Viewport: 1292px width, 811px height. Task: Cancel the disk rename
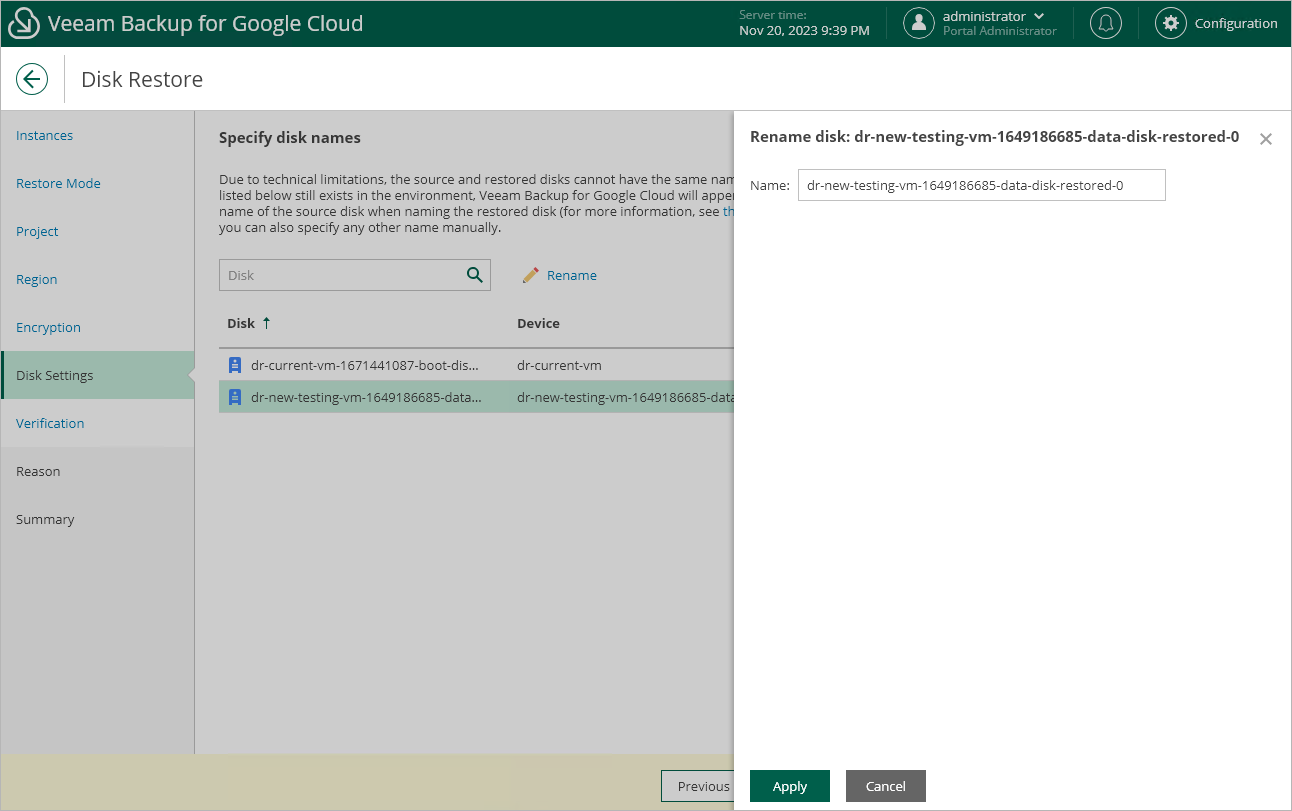point(886,786)
